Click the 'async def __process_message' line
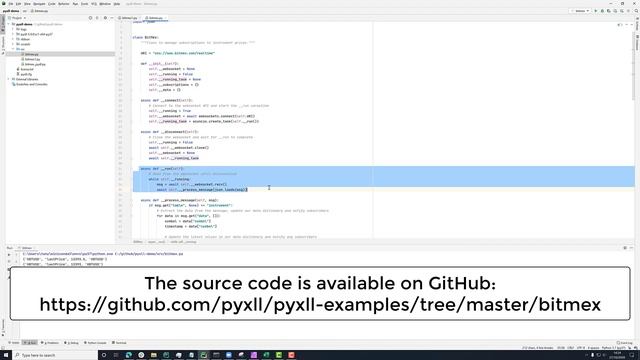Screen dimensions: 640x360 [x=180, y=200]
